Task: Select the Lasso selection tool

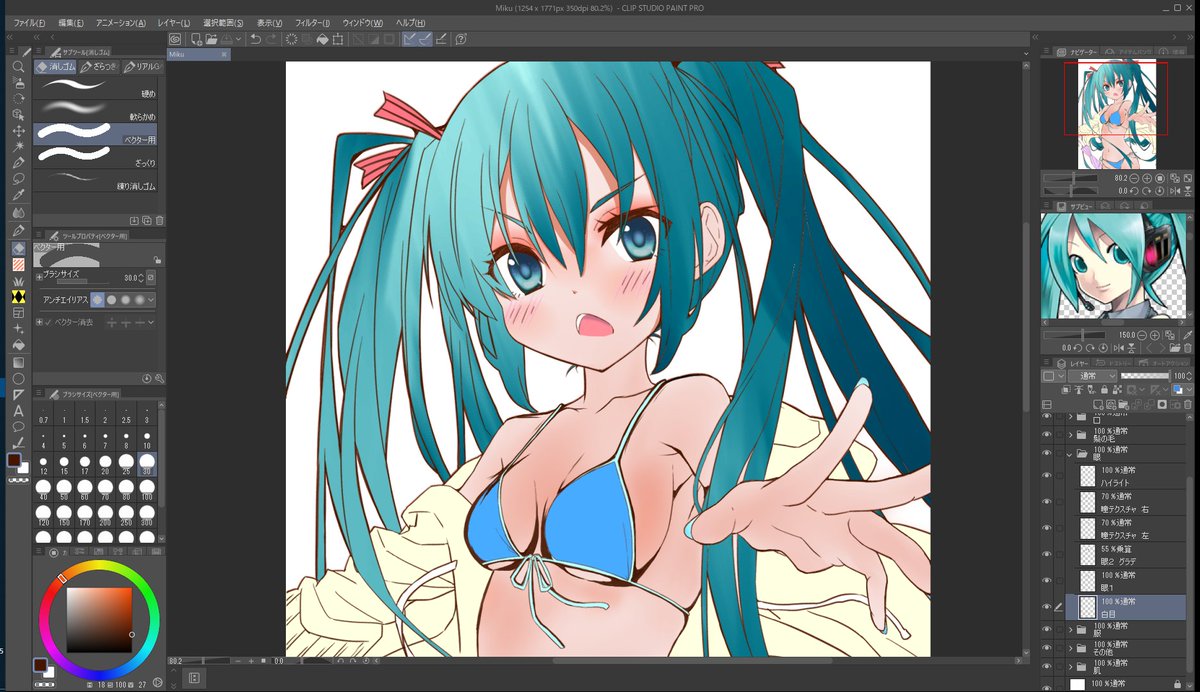Action: (18, 179)
